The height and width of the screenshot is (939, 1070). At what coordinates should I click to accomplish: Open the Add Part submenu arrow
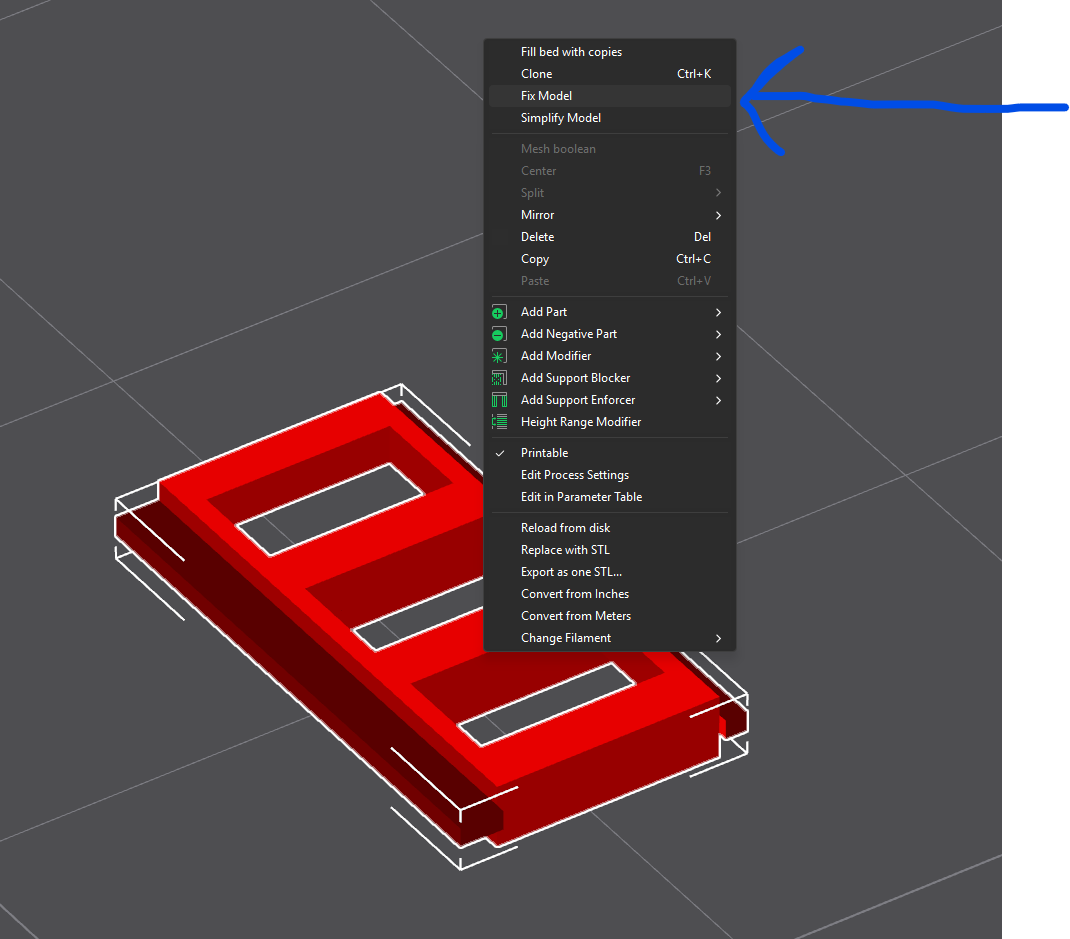(718, 312)
